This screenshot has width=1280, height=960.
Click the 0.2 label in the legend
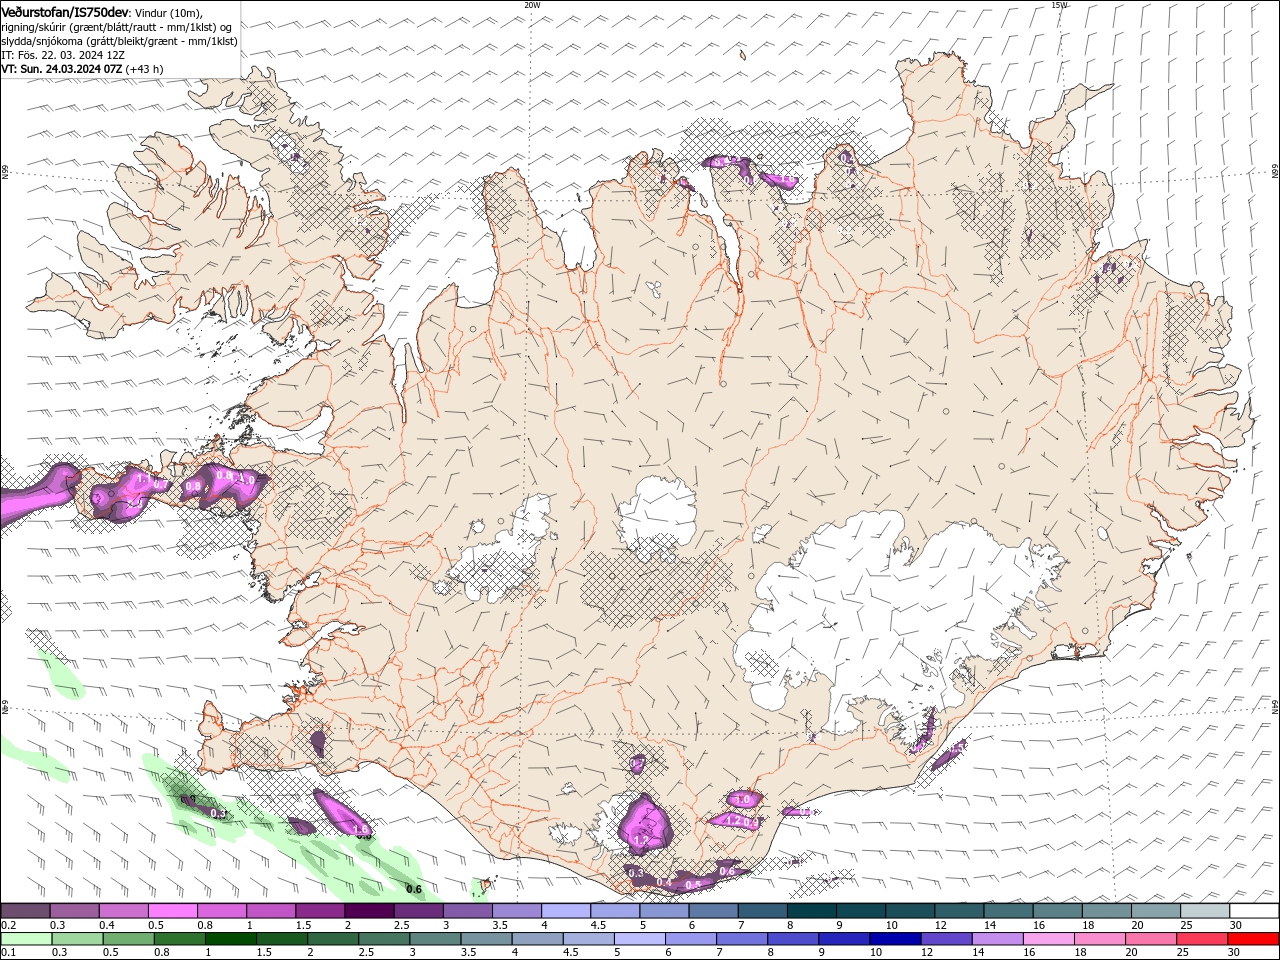[8, 925]
